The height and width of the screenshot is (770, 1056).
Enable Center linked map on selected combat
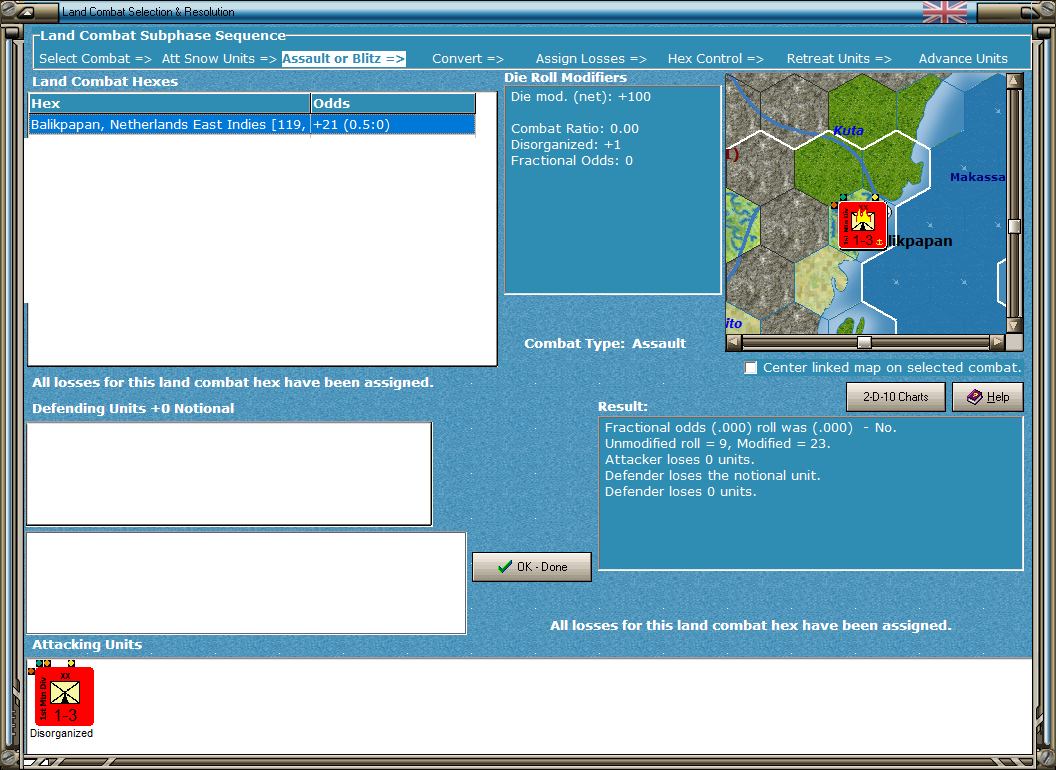[750, 368]
